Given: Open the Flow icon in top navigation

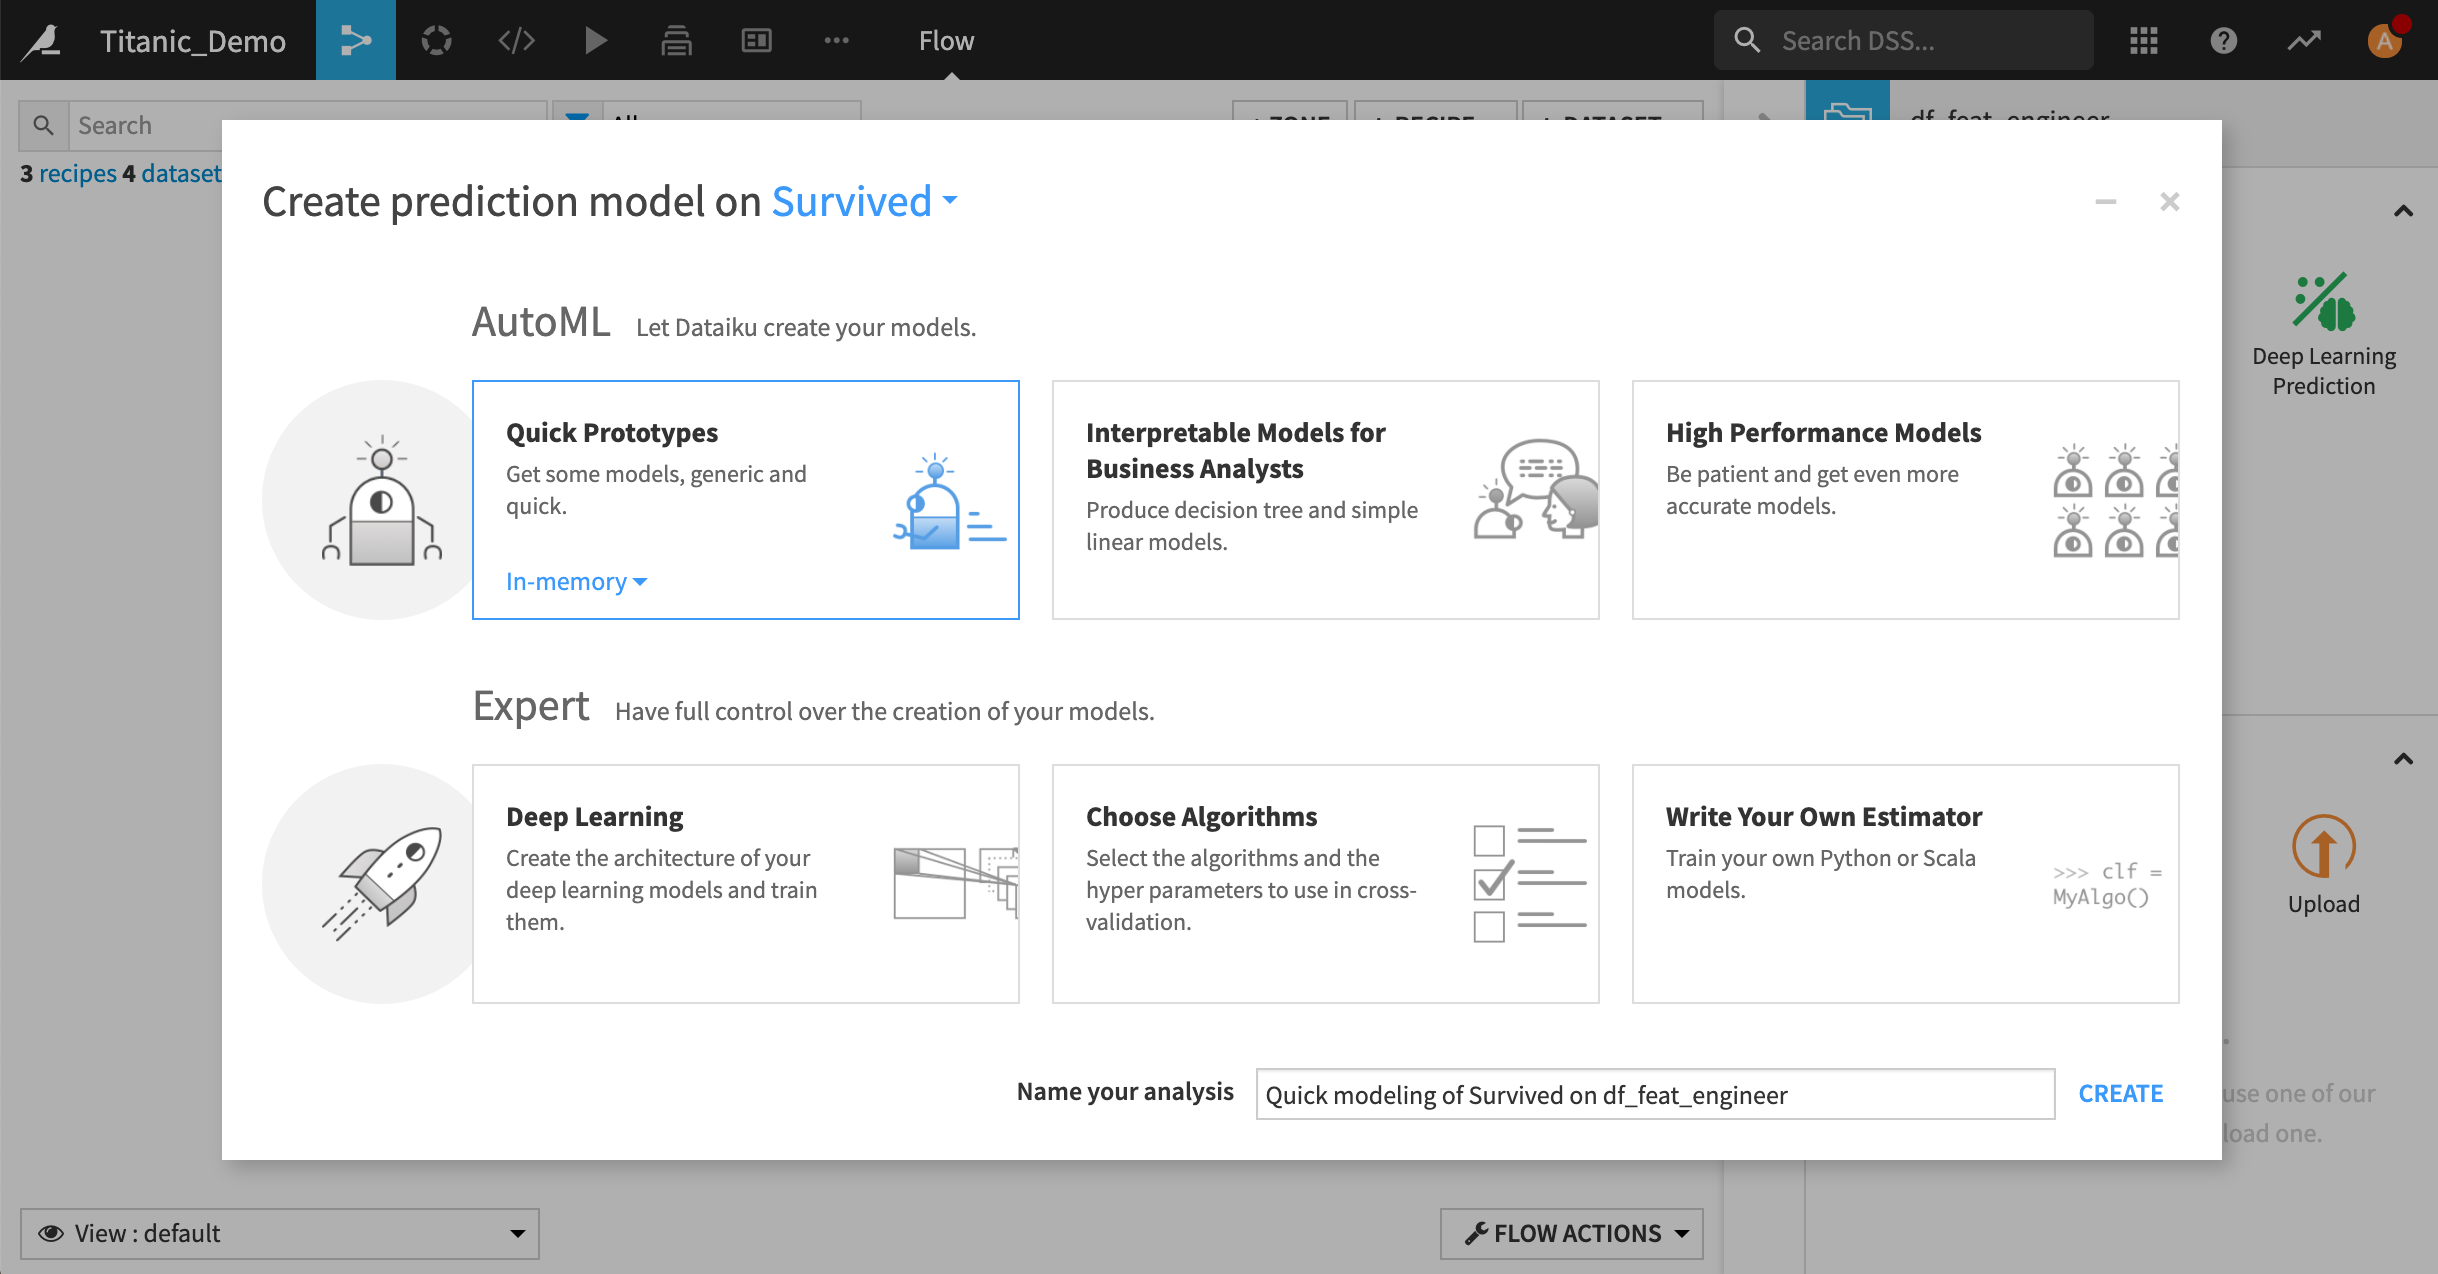Looking at the screenshot, I should pyautogui.click(x=355, y=41).
